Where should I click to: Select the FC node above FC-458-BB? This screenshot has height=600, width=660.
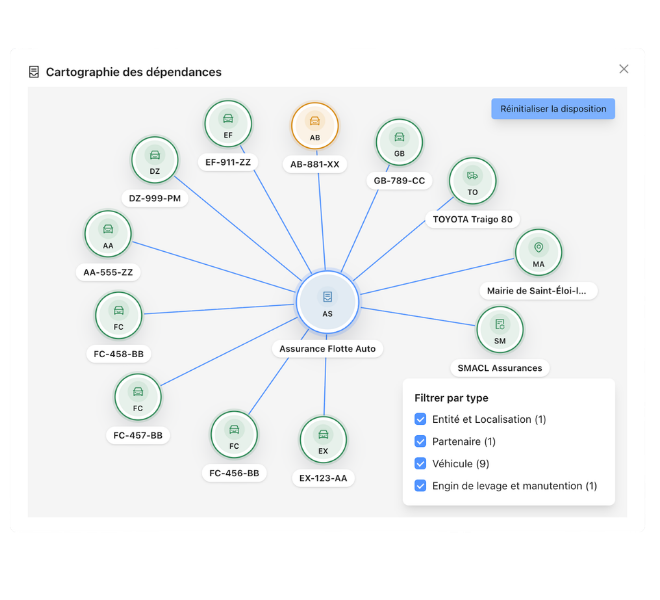click(x=119, y=316)
